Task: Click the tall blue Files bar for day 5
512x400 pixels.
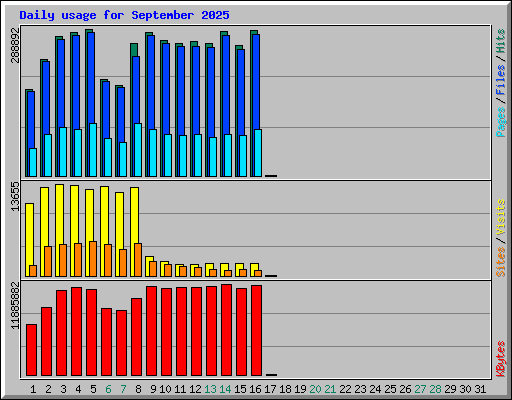Action: [x=91, y=78]
